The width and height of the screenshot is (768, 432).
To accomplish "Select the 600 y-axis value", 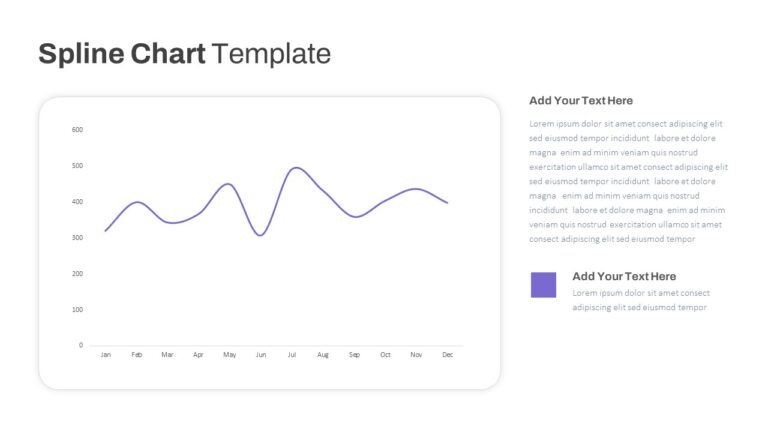I will [x=77, y=130].
